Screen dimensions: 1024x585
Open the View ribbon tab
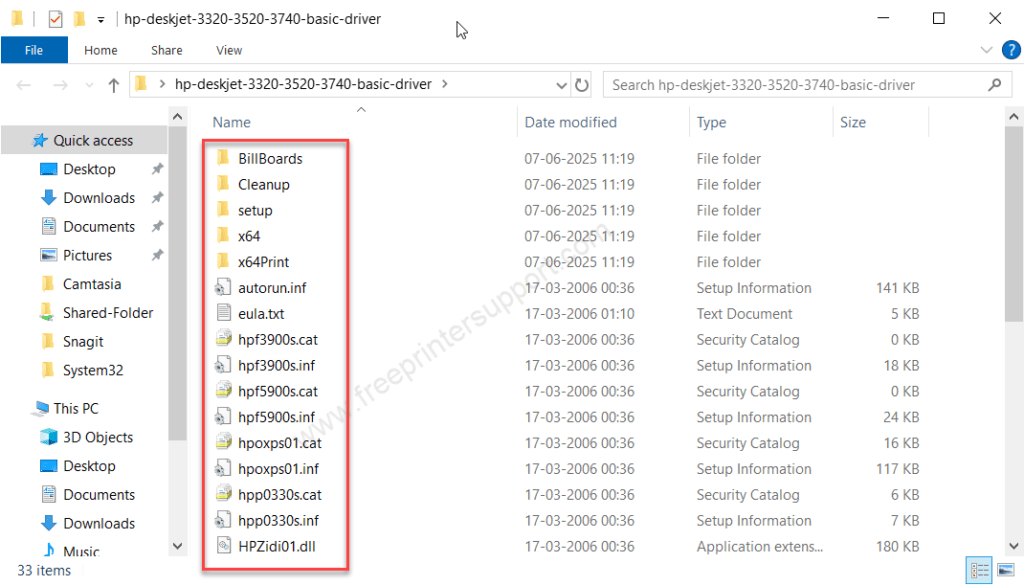click(229, 50)
